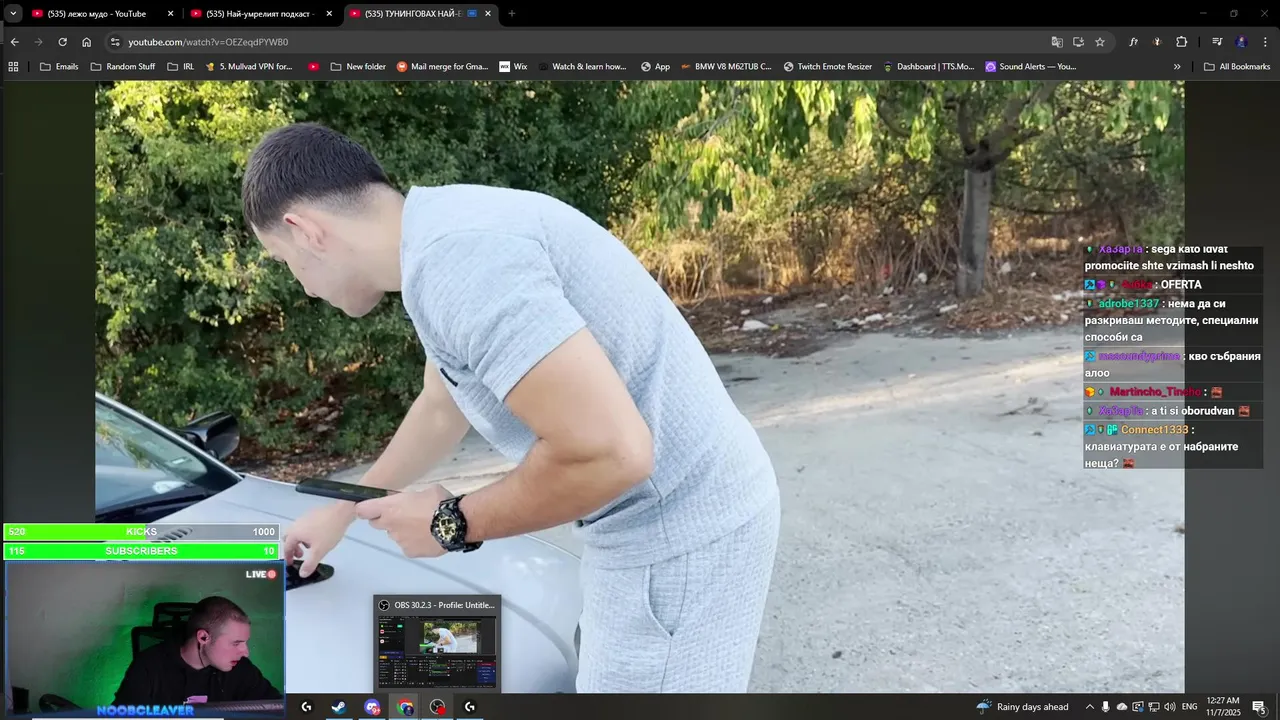Open the cloud sync tray icon

coord(1122,707)
